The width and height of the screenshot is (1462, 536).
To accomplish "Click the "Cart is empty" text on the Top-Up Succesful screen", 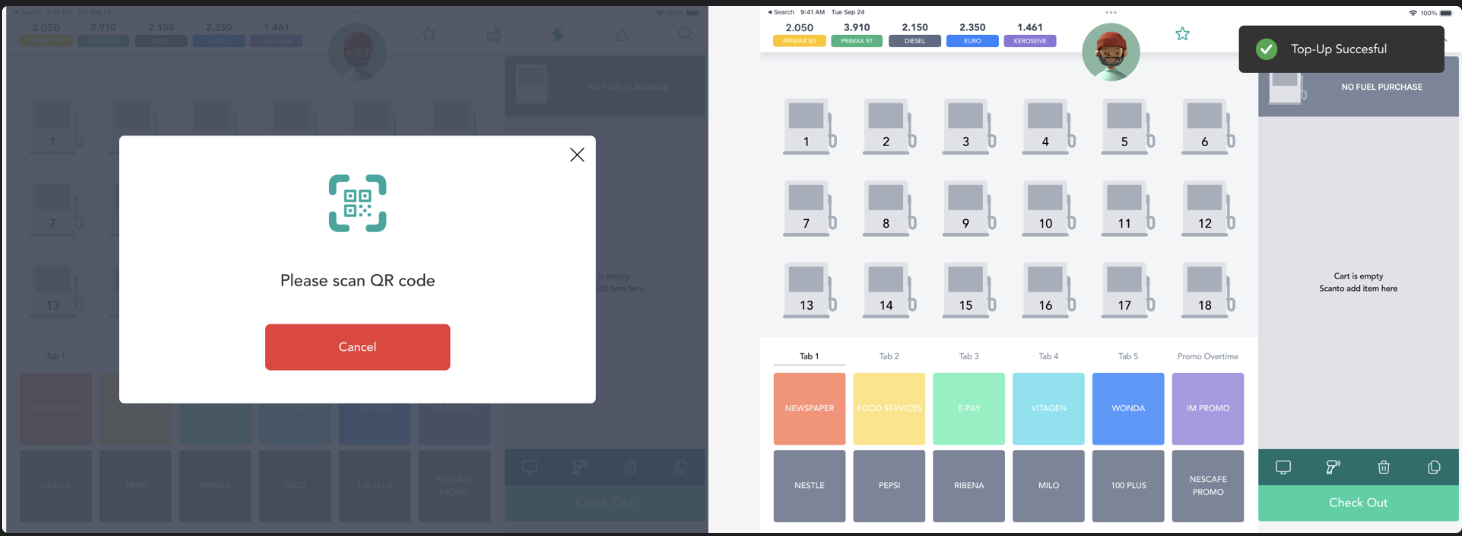I will point(1358,276).
